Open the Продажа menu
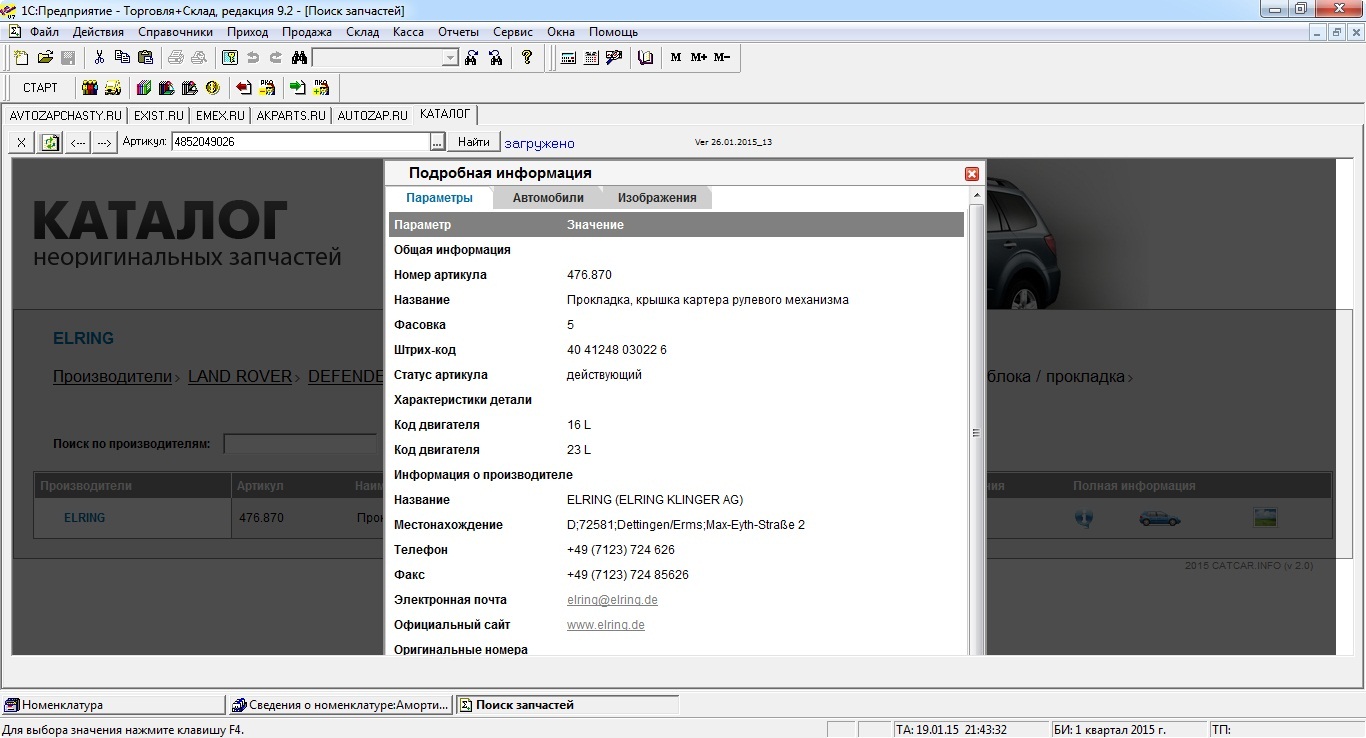The image size is (1366, 738). (x=307, y=32)
